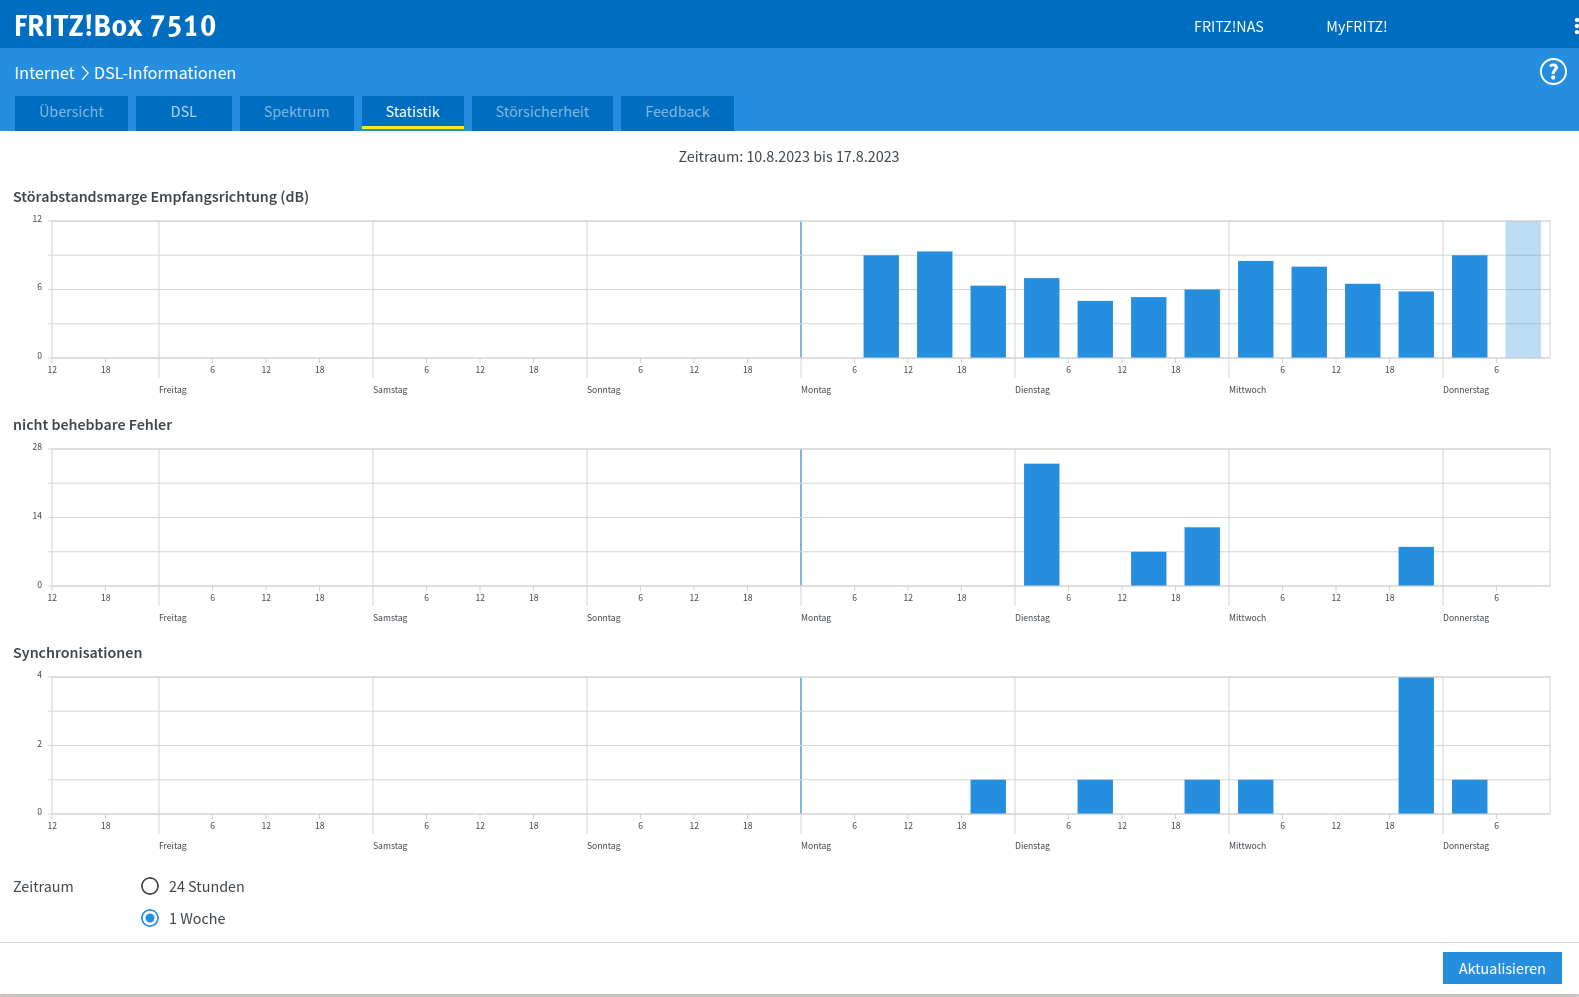Click the Störabstandsmarge Empfangsrichtung (dB) heading
The height and width of the screenshot is (997, 1579).
[161, 197]
